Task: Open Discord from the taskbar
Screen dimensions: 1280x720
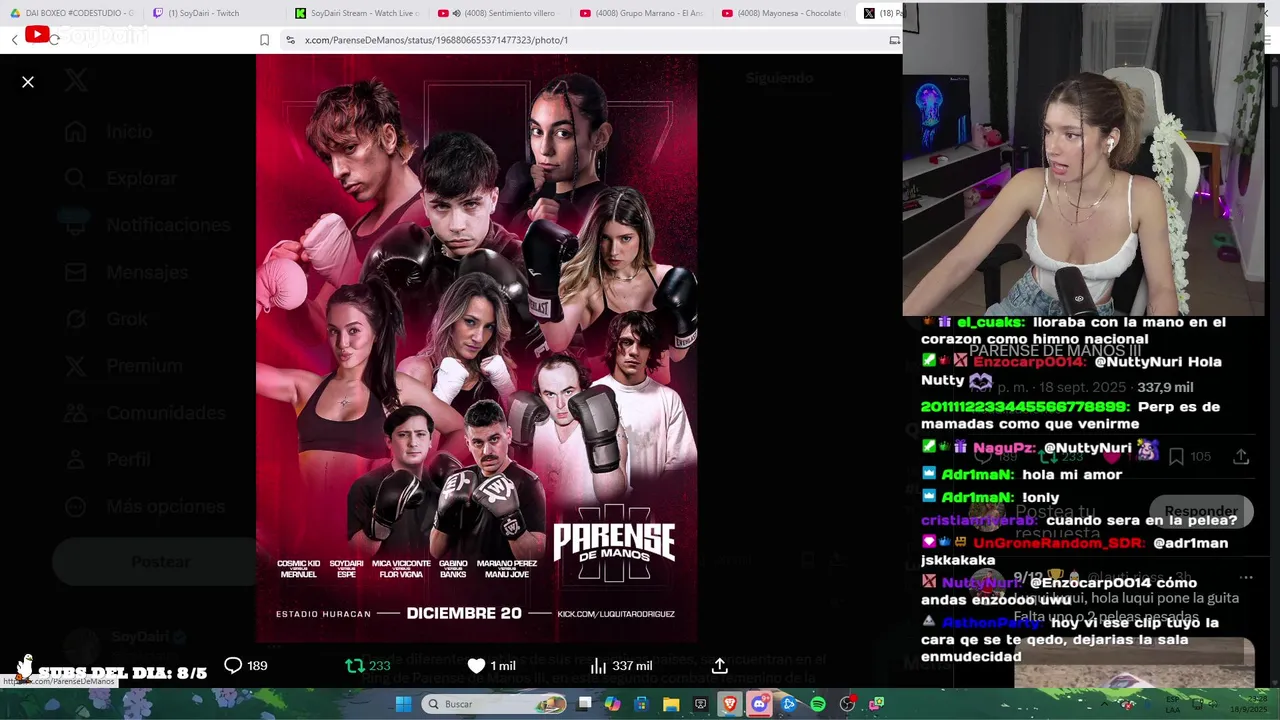Action: click(x=759, y=704)
